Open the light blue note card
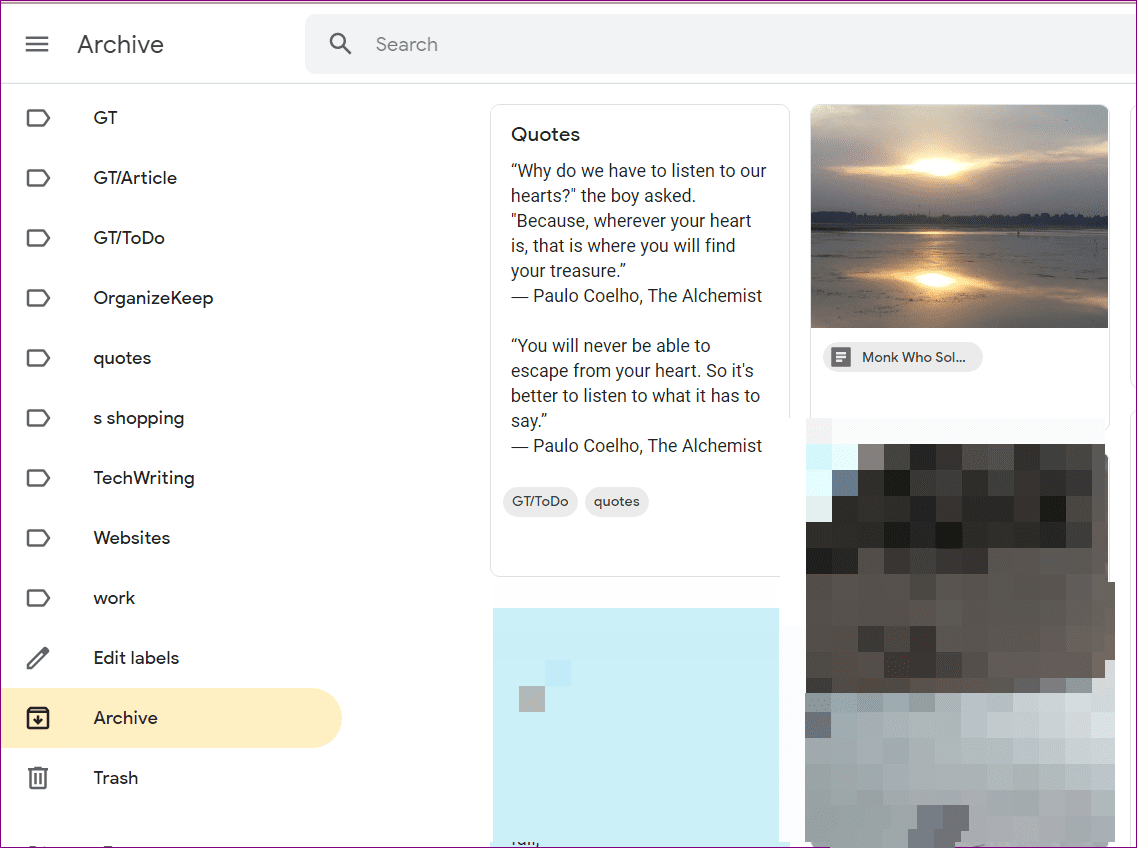Image resolution: width=1137 pixels, height=848 pixels. click(636, 725)
